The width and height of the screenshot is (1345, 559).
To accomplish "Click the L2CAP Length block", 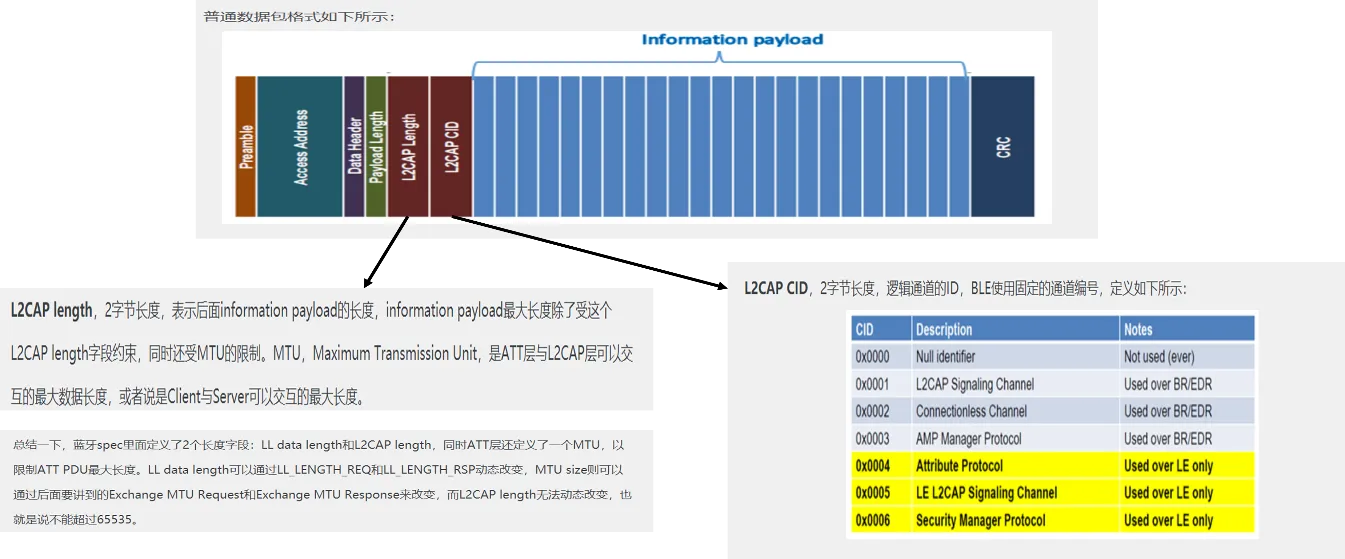I will (408, 146).
